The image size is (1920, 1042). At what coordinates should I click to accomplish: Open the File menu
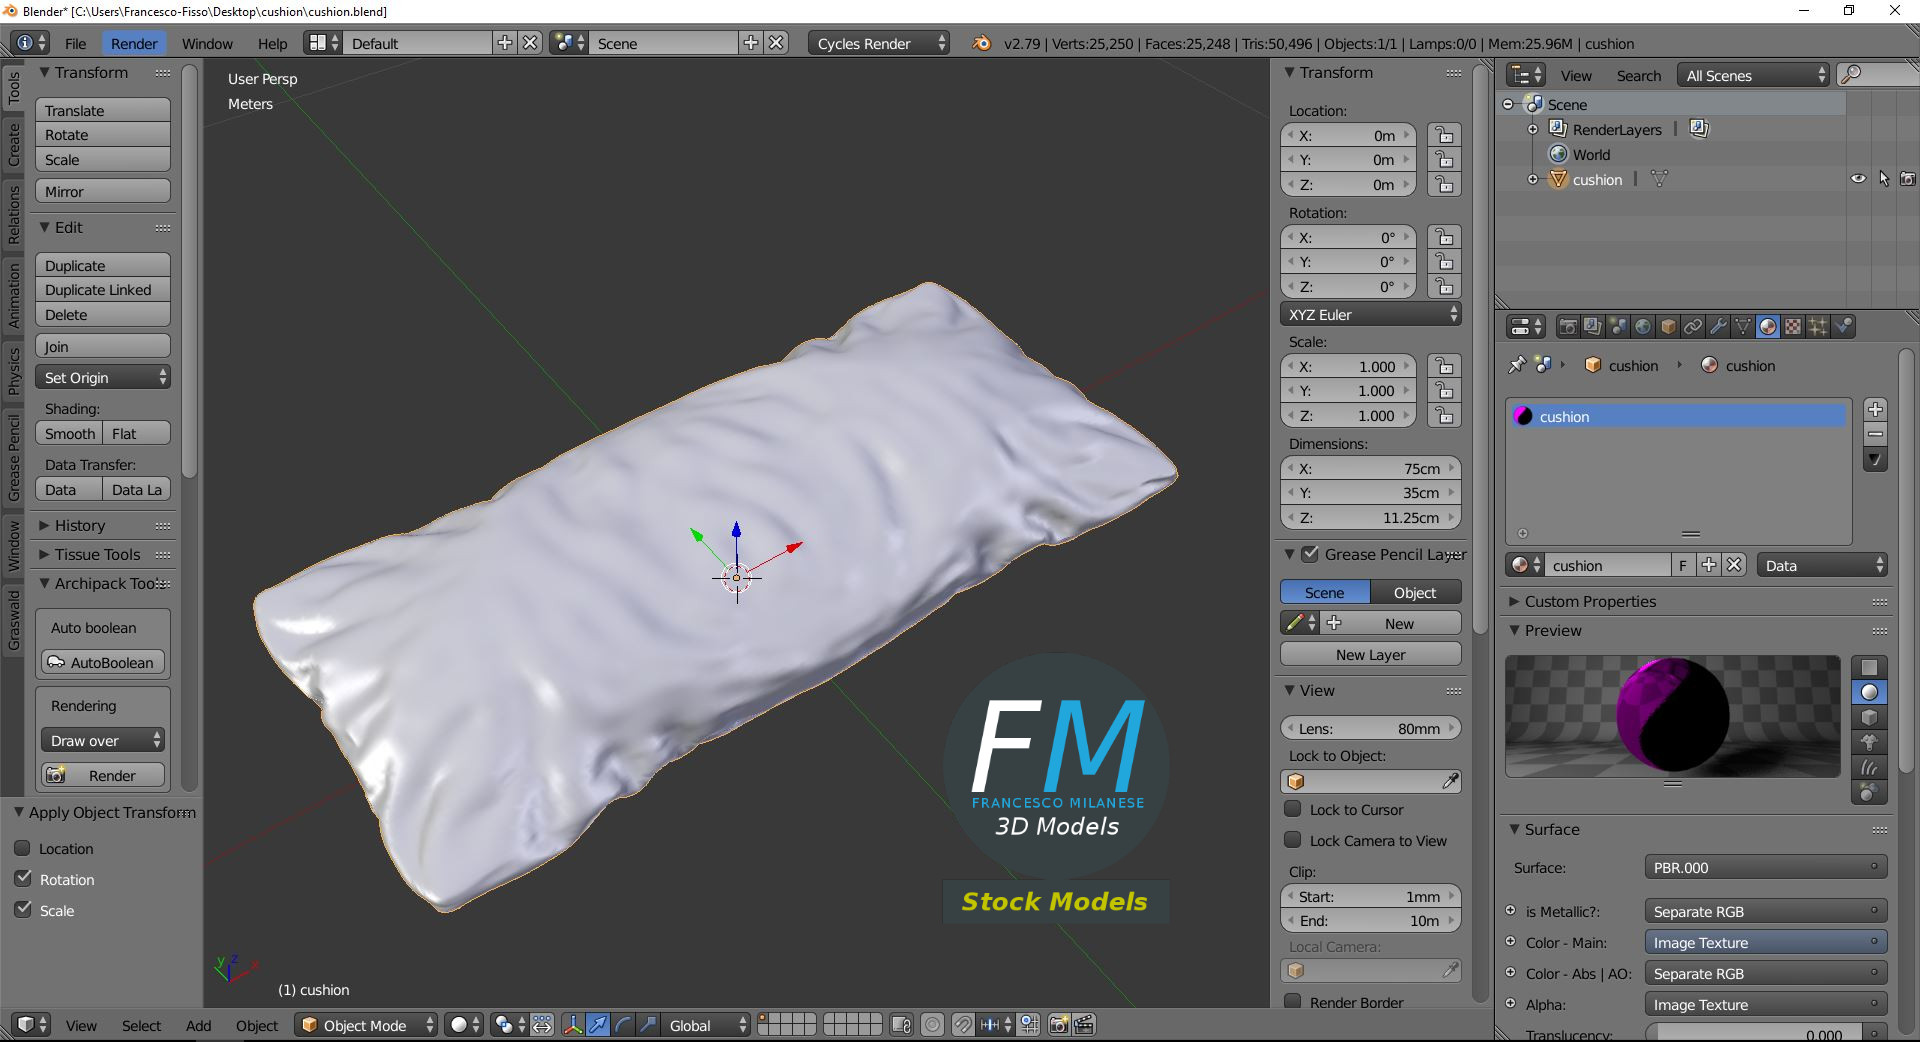coord(76,43)
